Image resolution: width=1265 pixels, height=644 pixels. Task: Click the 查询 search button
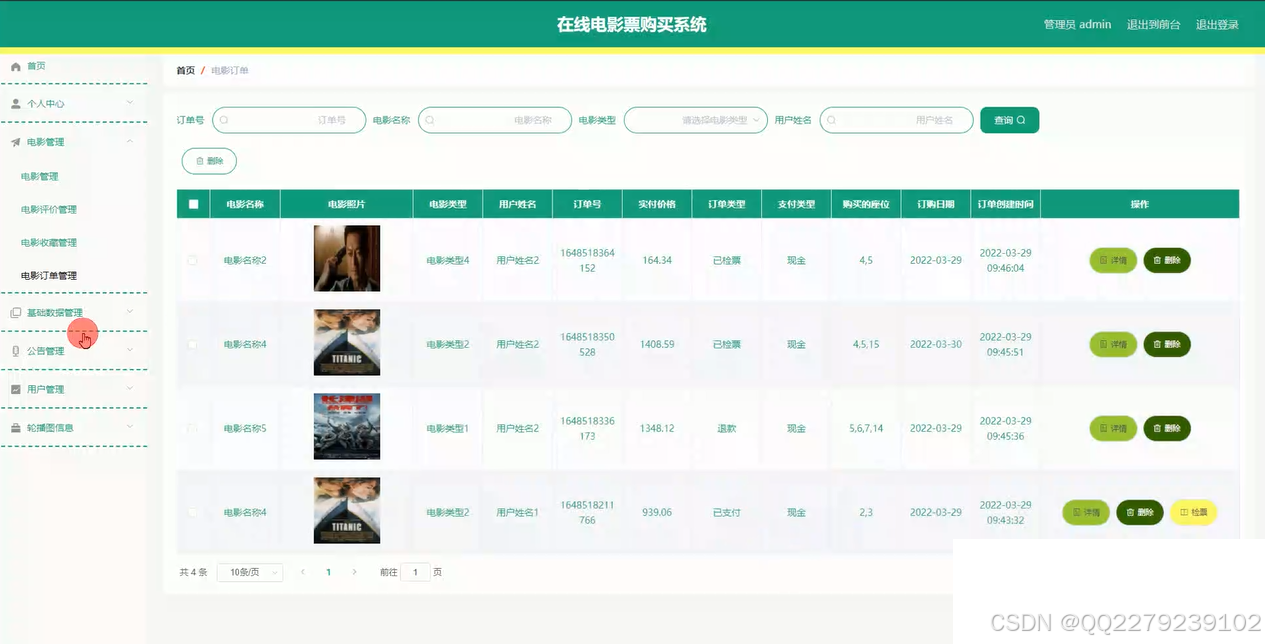(x=1009, y=119)
